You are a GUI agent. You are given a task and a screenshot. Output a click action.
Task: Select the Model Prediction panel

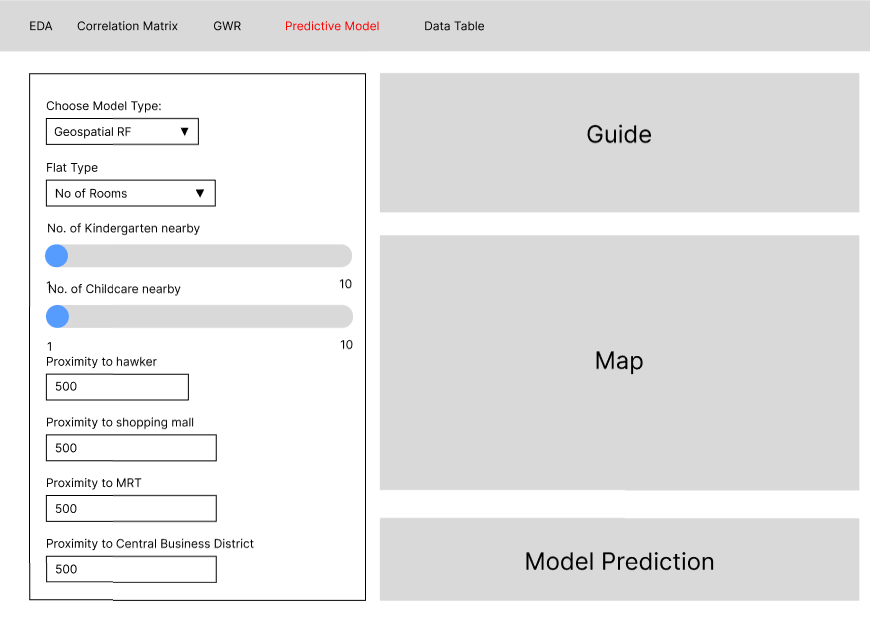click(x=619, y=560)
